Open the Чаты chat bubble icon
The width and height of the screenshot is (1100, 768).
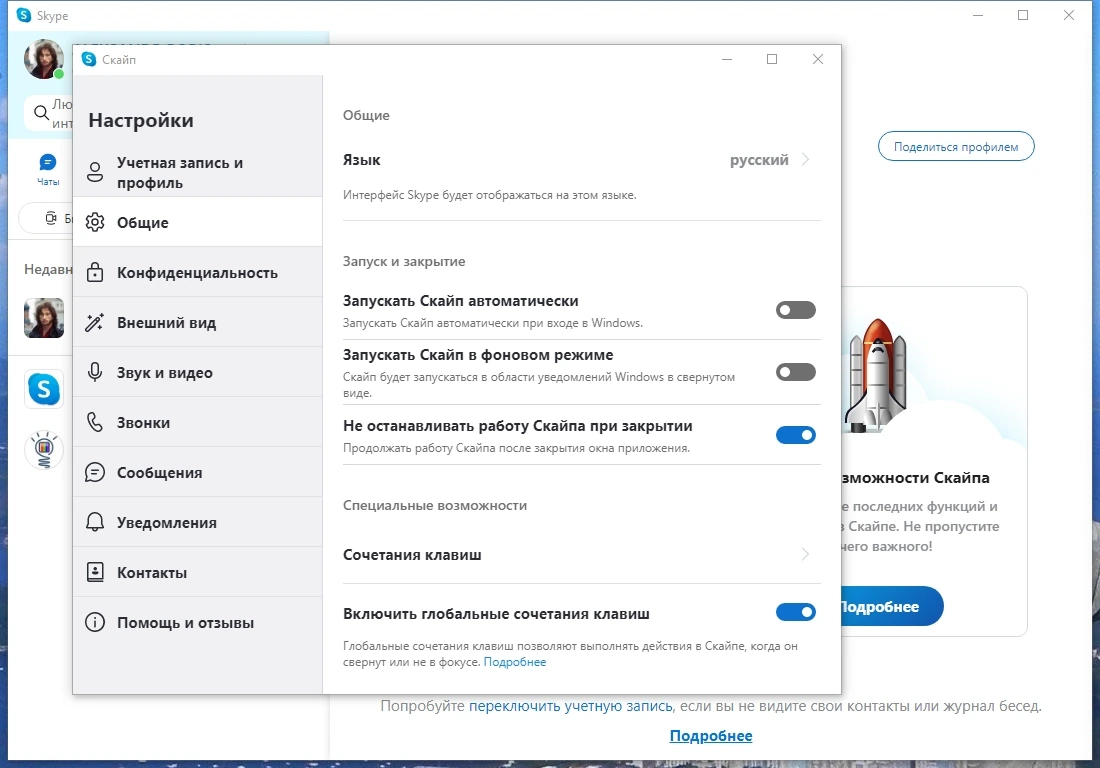coord(48,163)
